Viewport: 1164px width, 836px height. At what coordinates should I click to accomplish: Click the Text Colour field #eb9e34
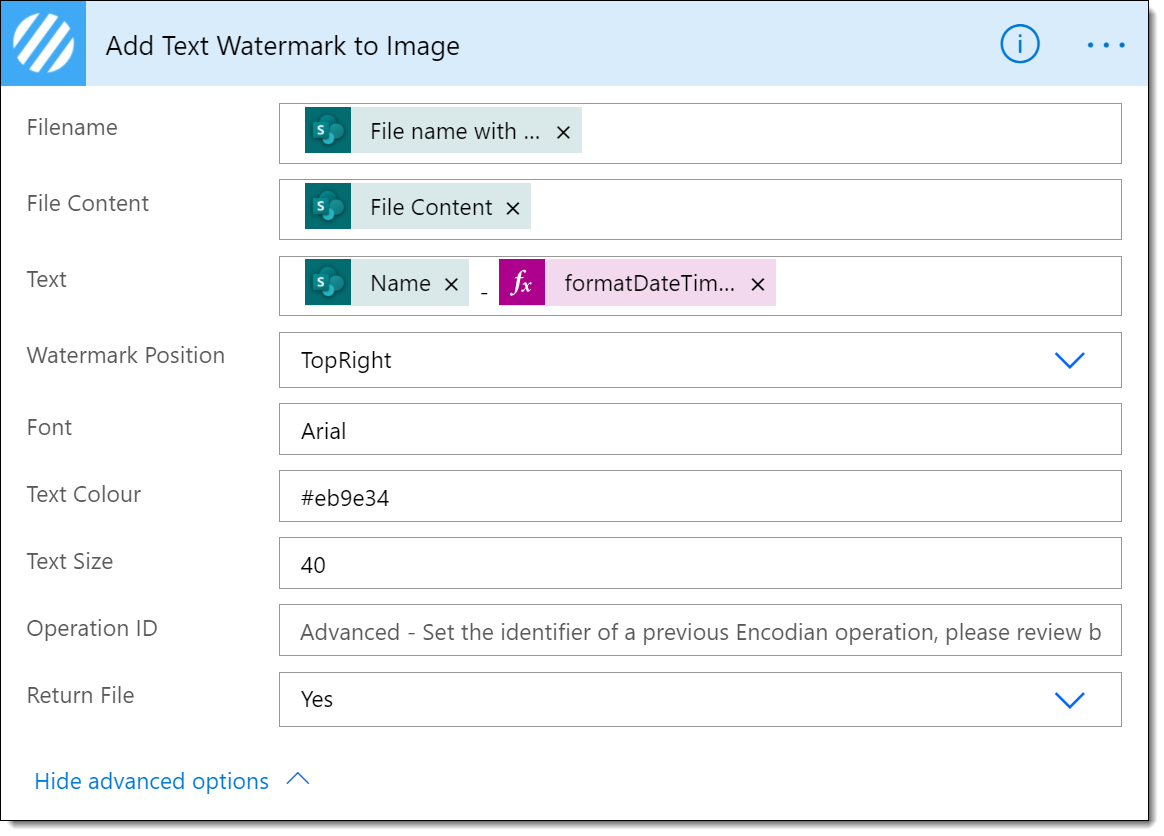(x=700, y=498)
